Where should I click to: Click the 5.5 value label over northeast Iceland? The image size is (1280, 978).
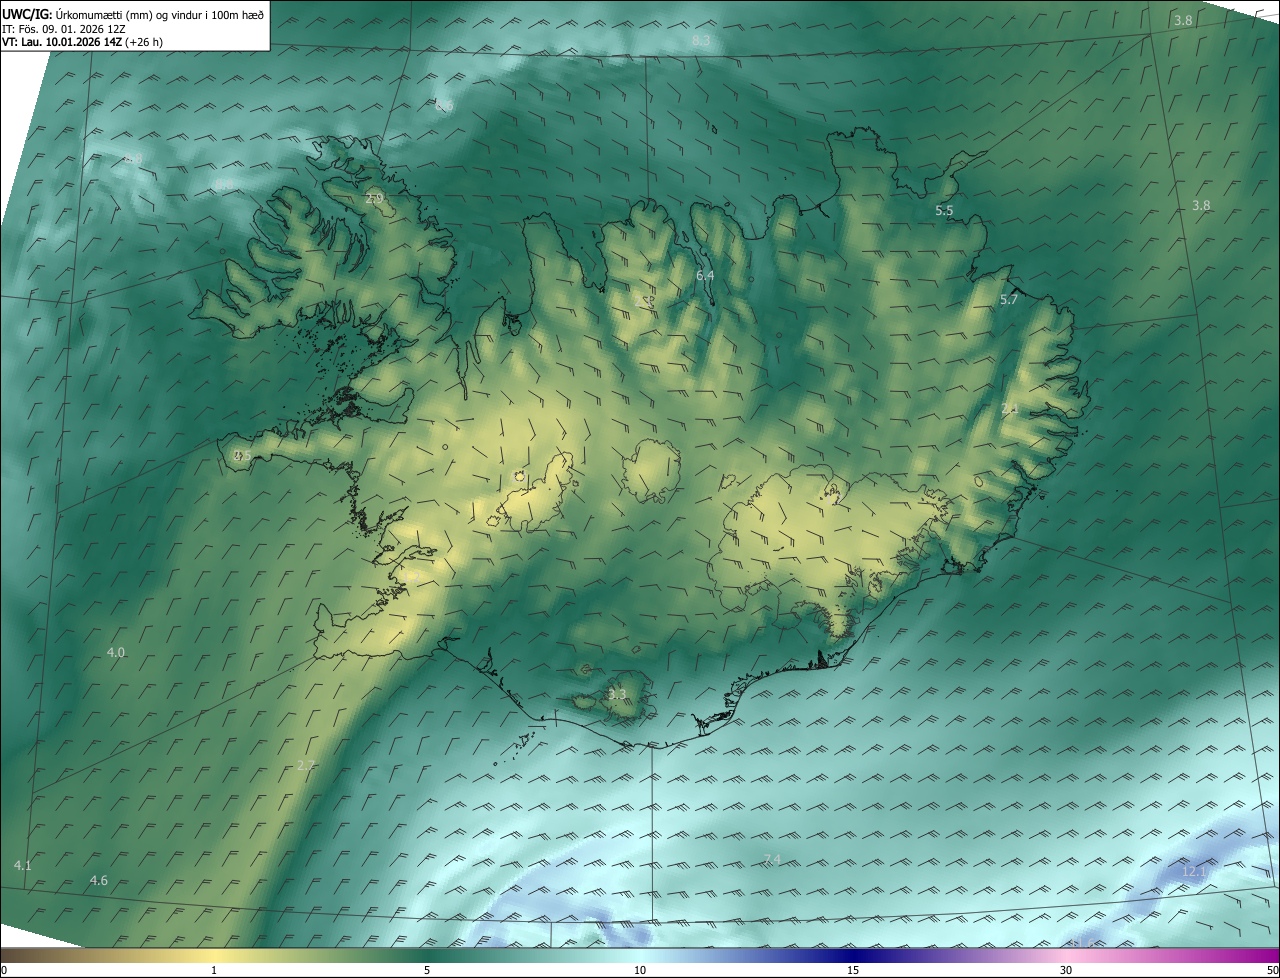pos(944,210)
